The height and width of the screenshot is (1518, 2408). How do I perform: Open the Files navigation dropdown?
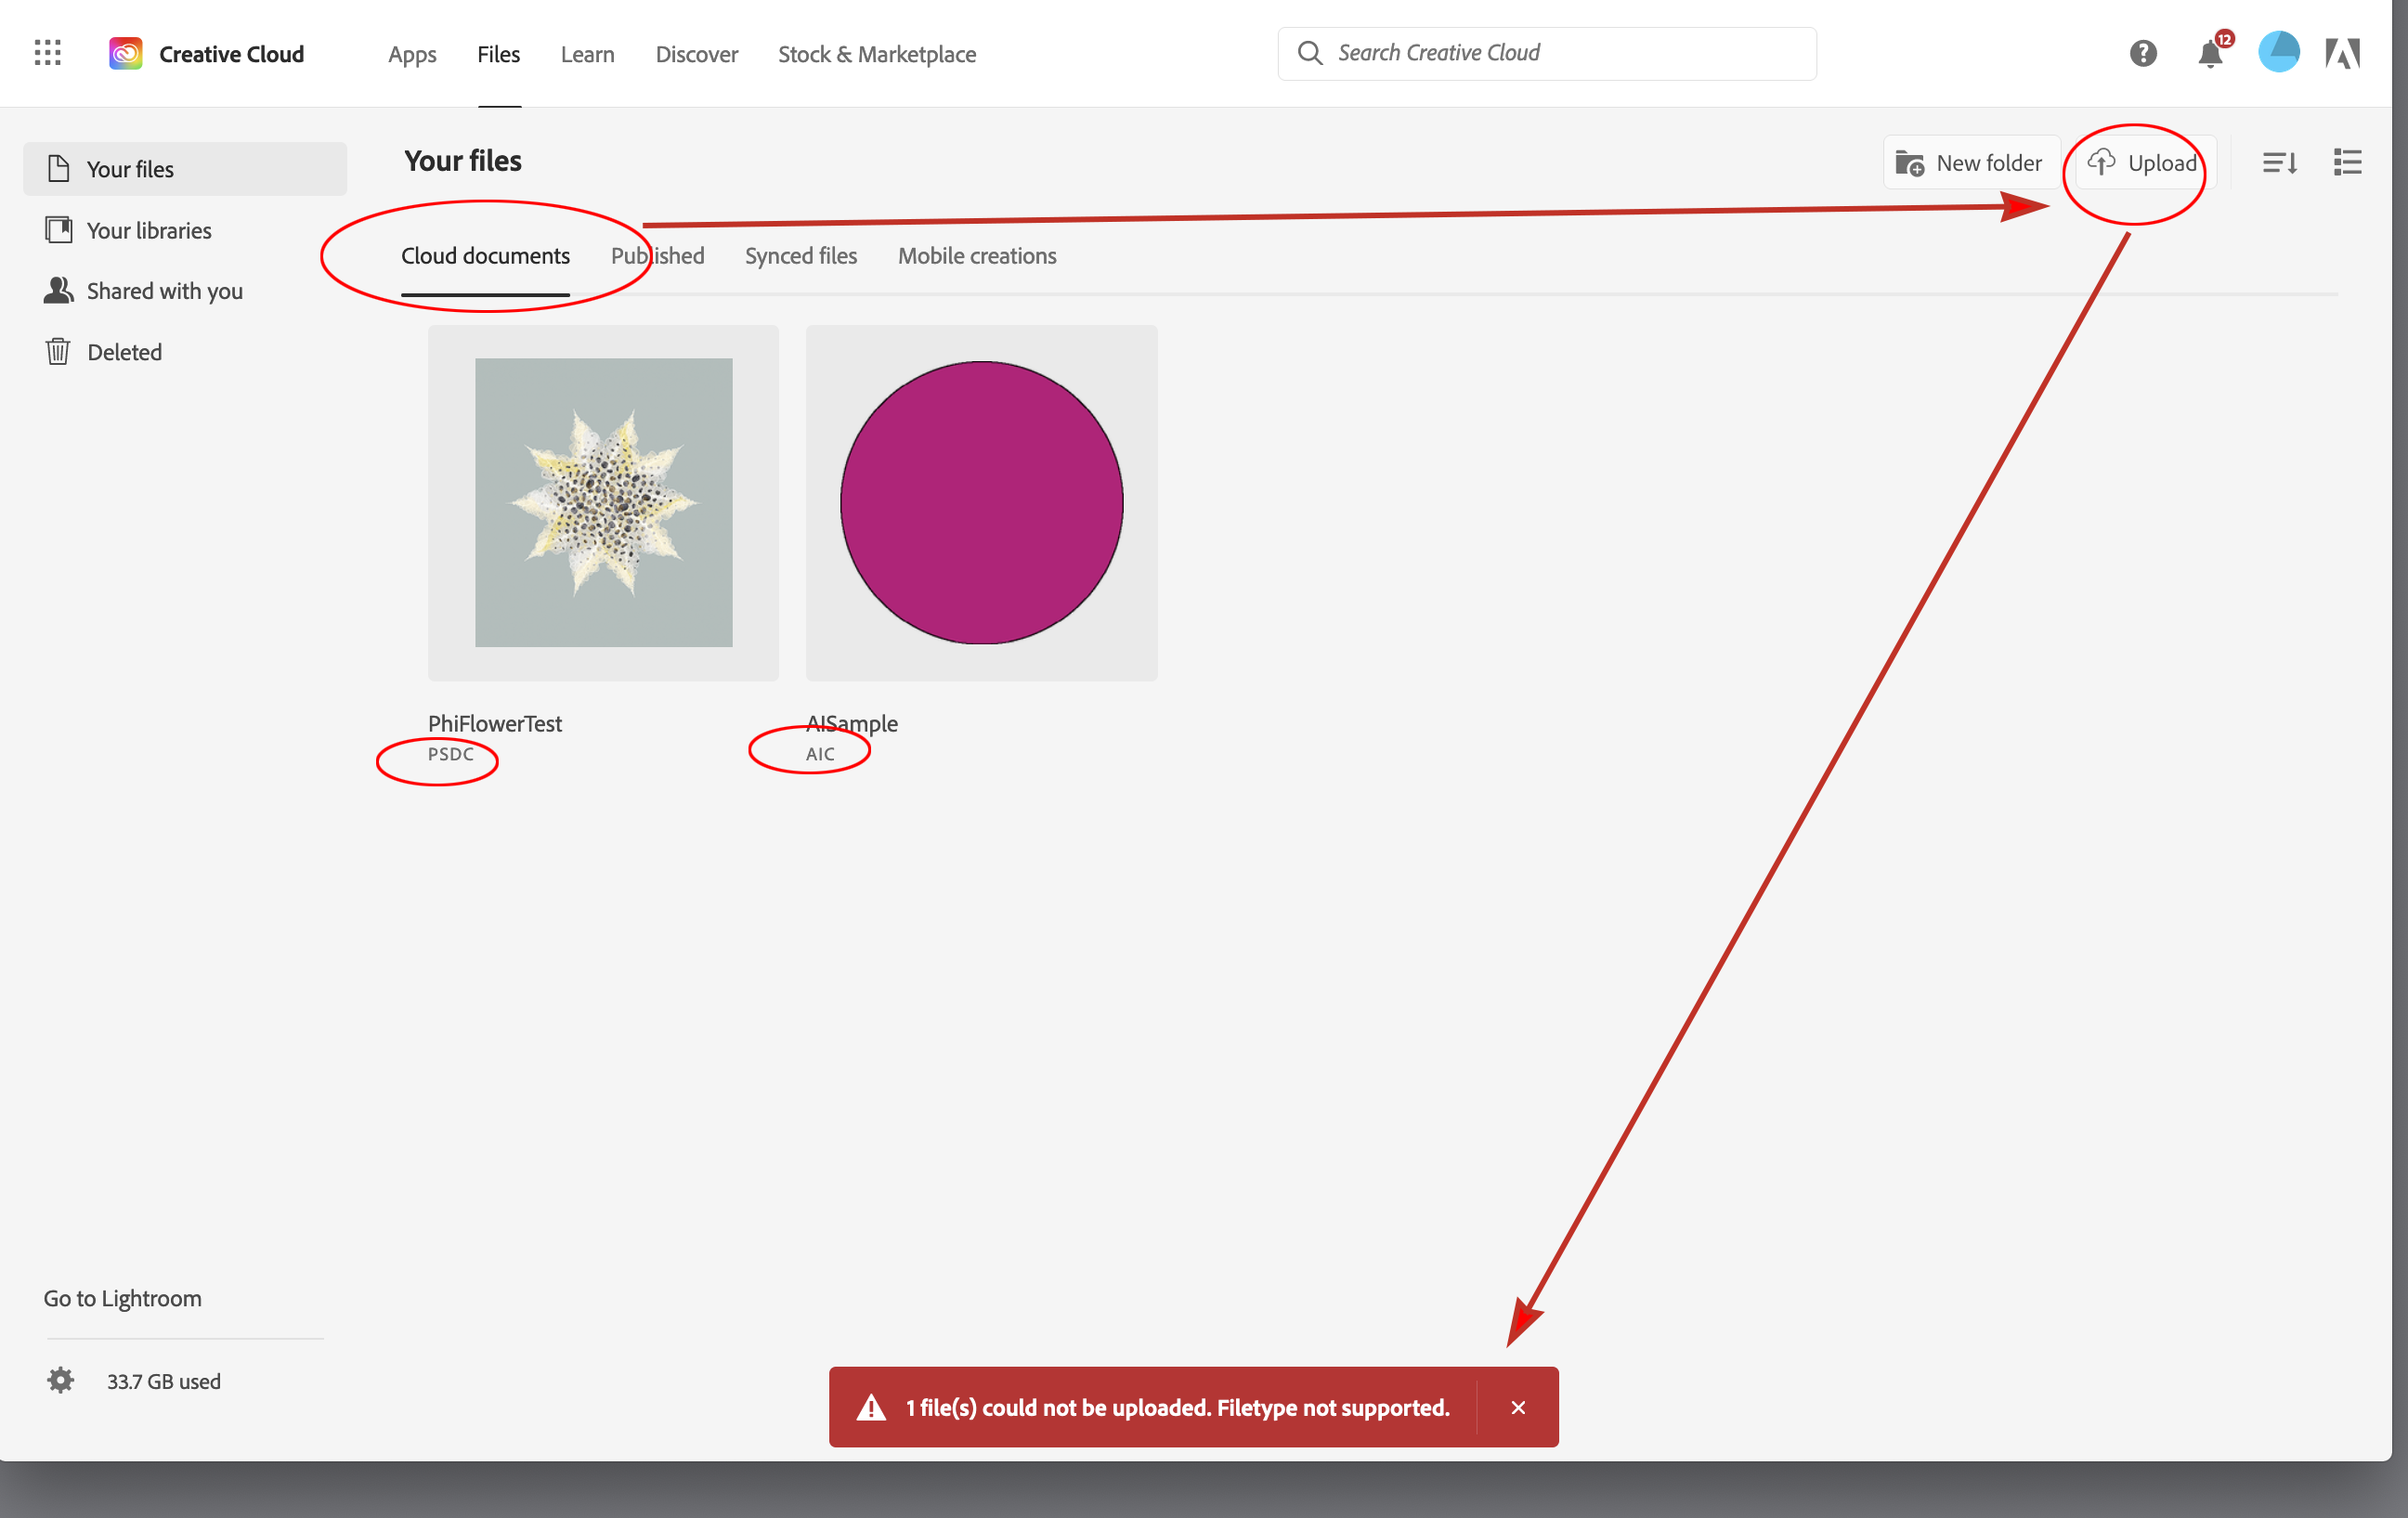(x=499, y=53)
